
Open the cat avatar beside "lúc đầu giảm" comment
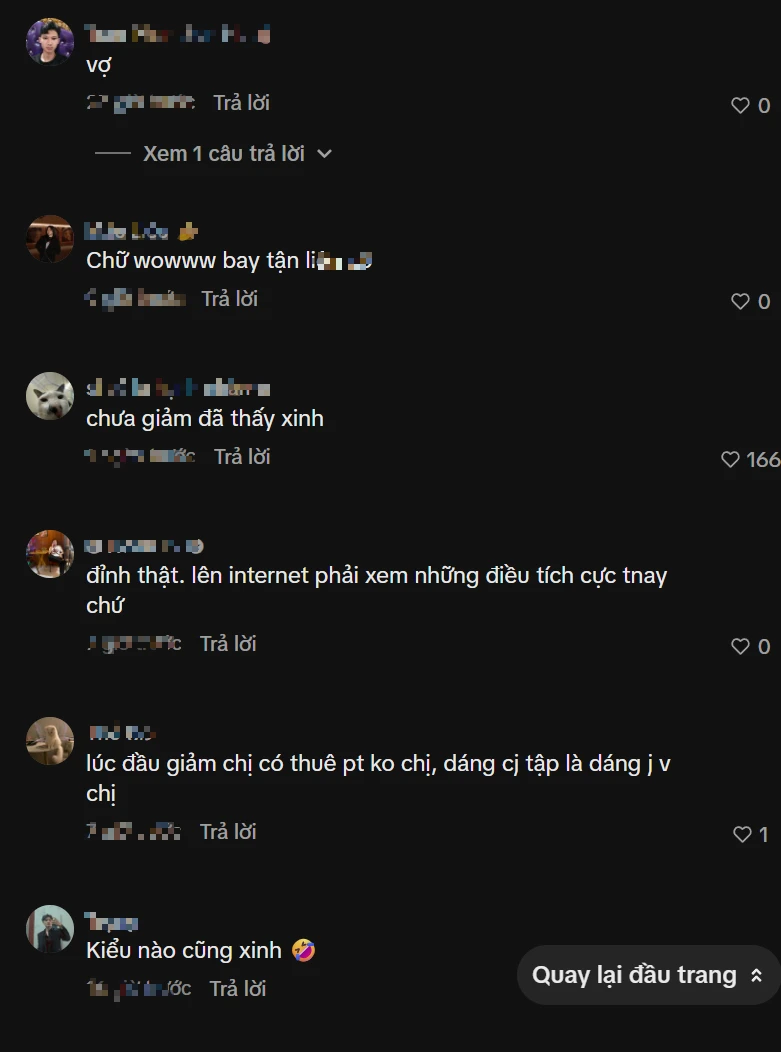[x=50, y=741]
